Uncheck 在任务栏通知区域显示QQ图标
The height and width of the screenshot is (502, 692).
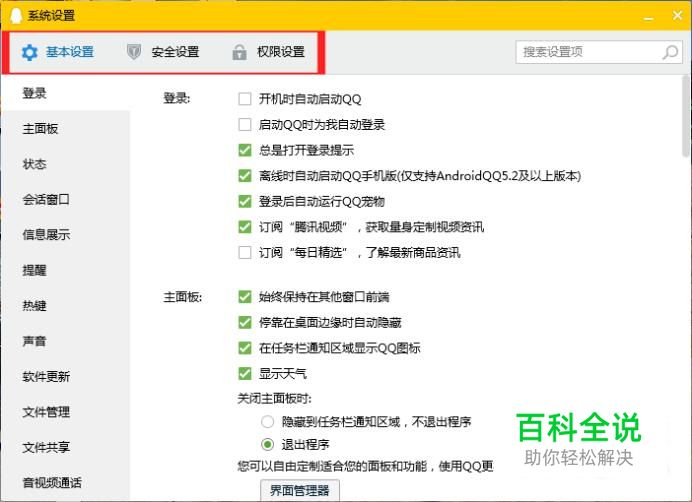tap(244, 348)
